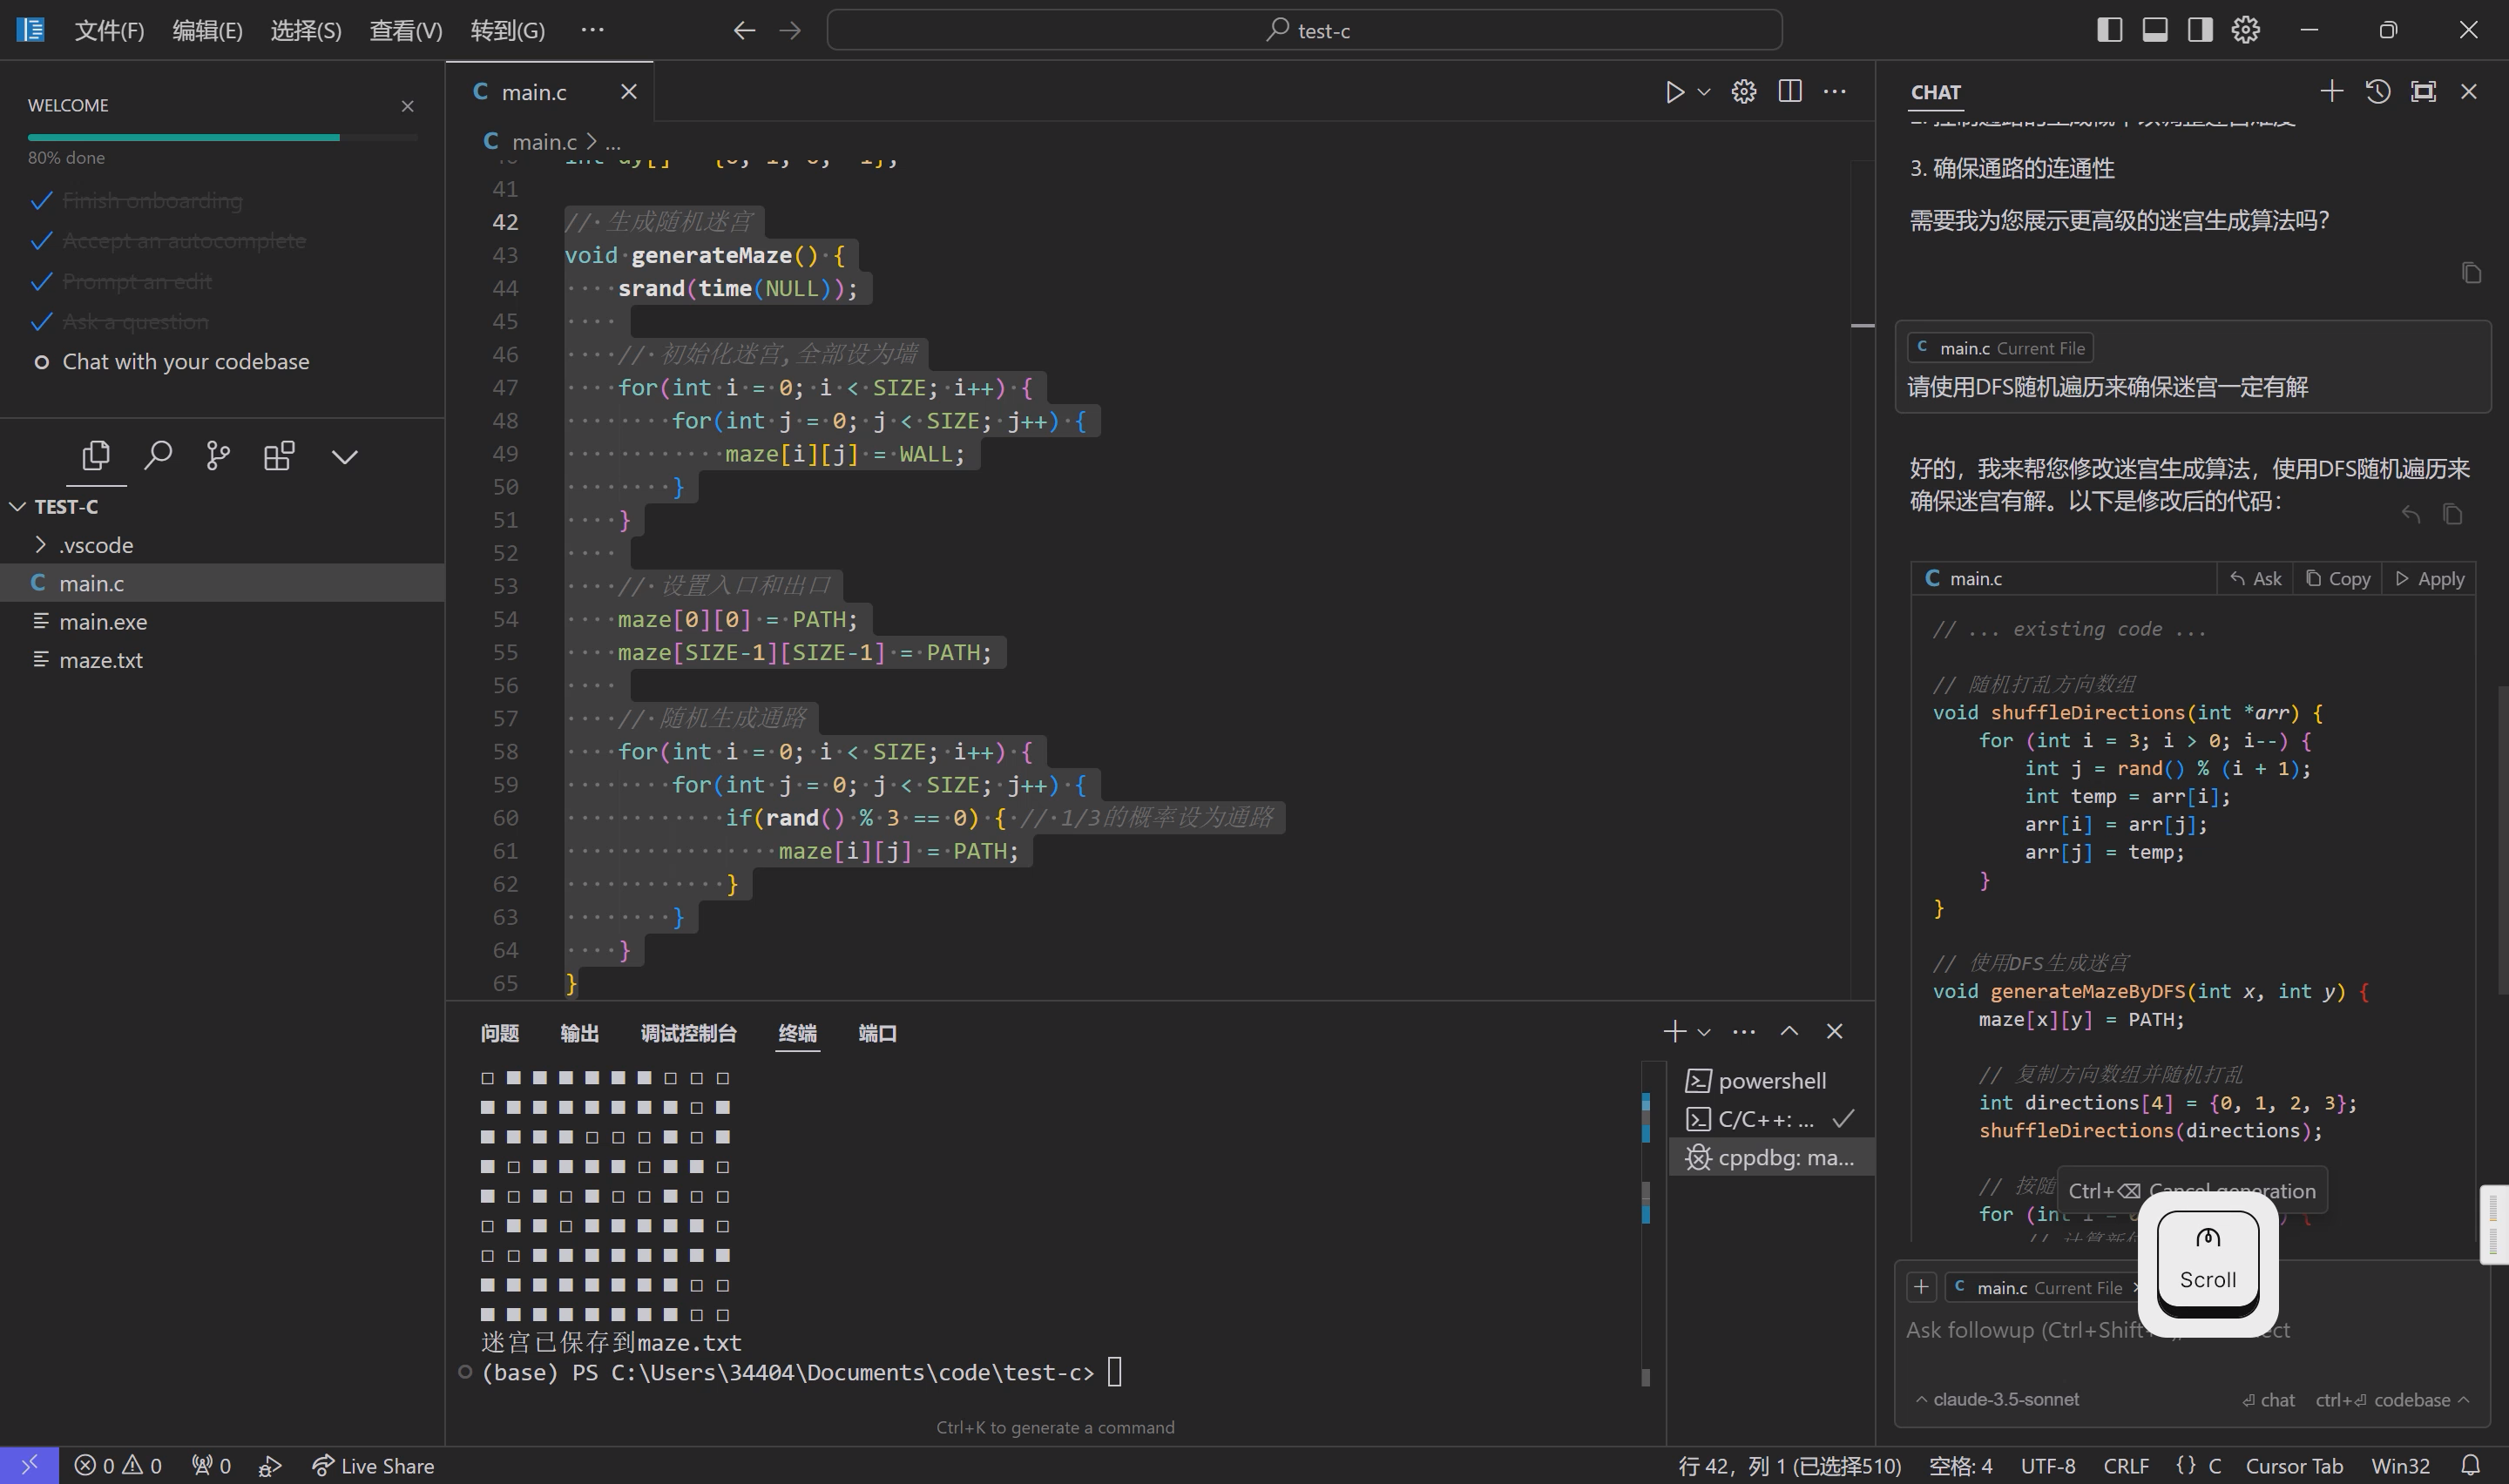Open the Explorer files view icon
2509x1484 pixels.
pyautogui.click(x=96, y=456)
